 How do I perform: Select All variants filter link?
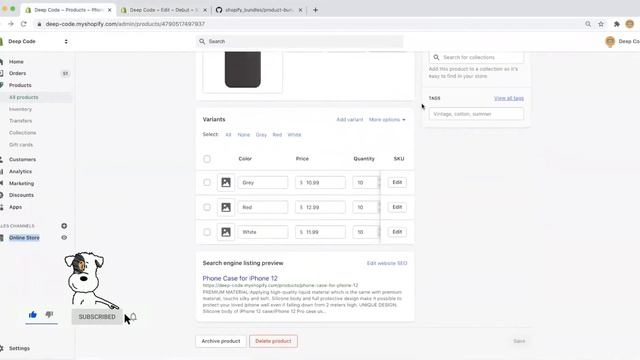coord(228,135)
